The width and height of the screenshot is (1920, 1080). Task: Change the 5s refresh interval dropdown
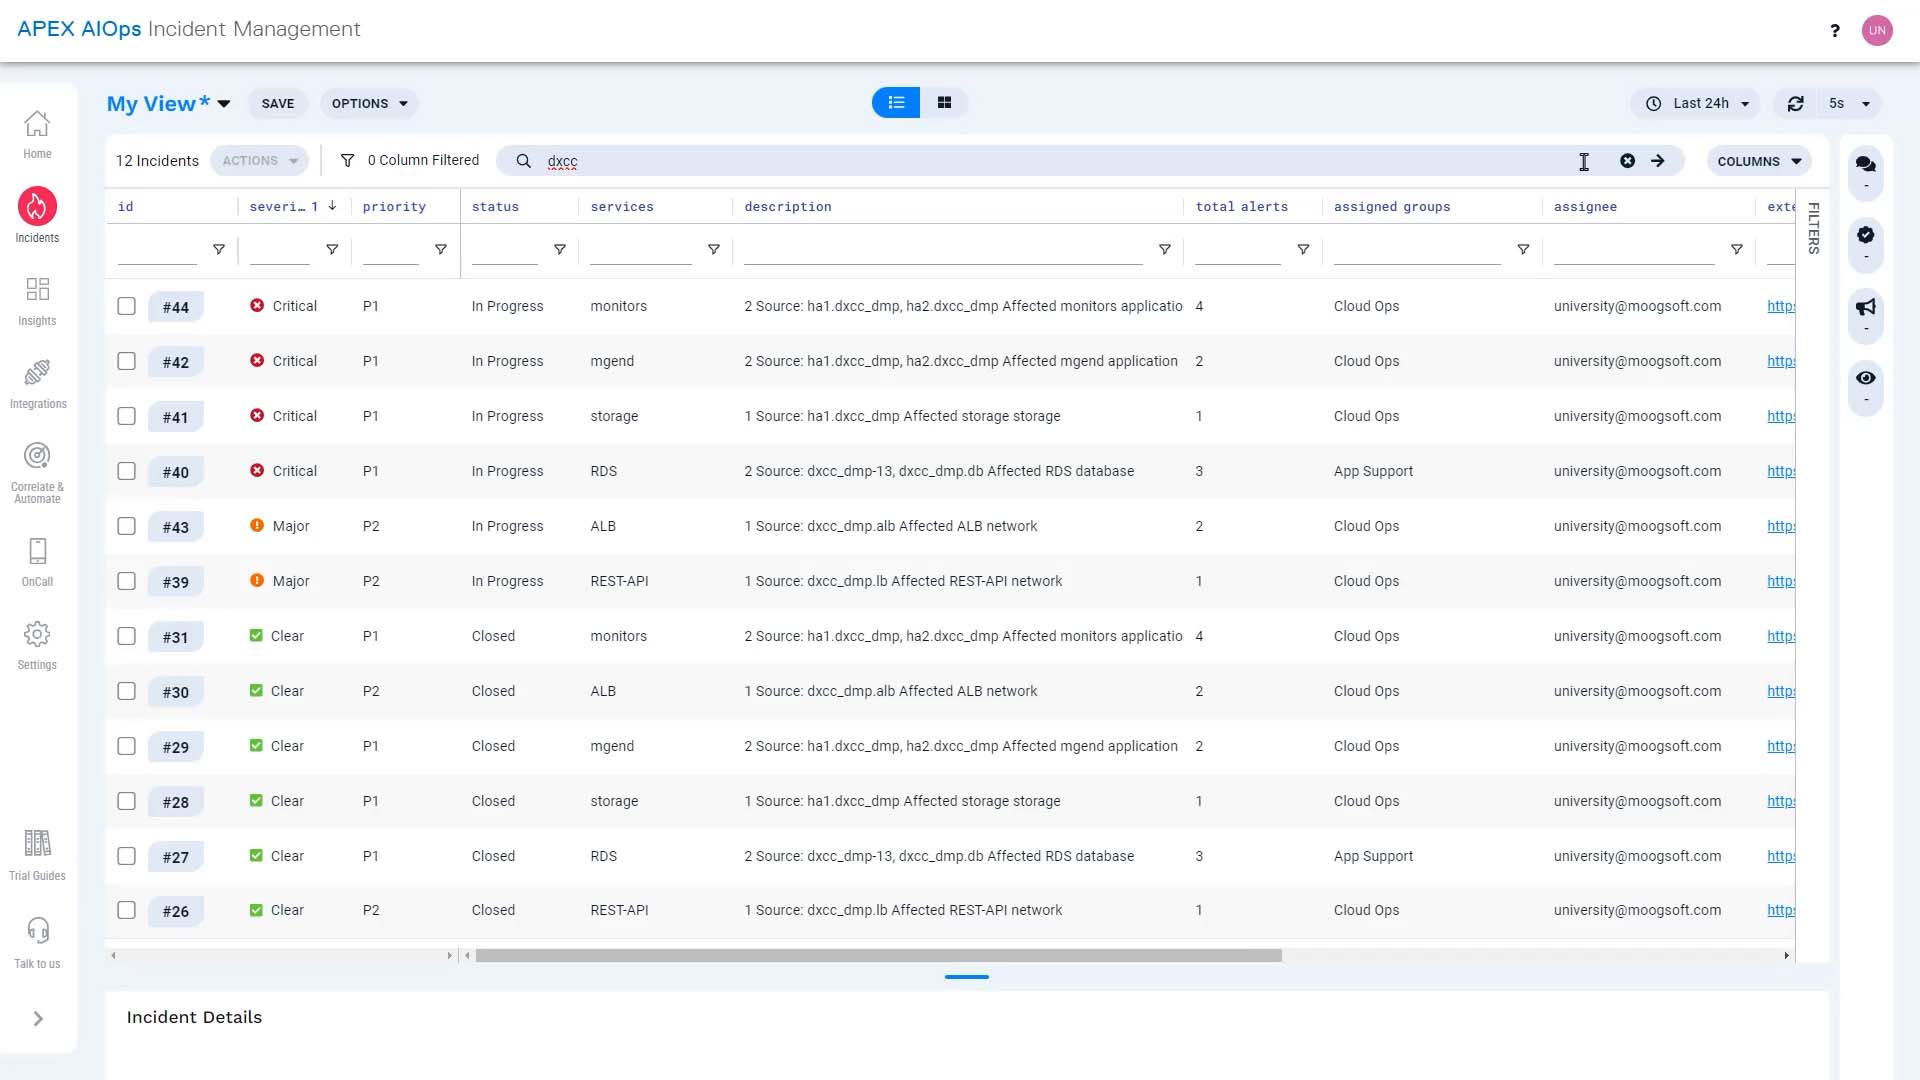[1849, 104]
